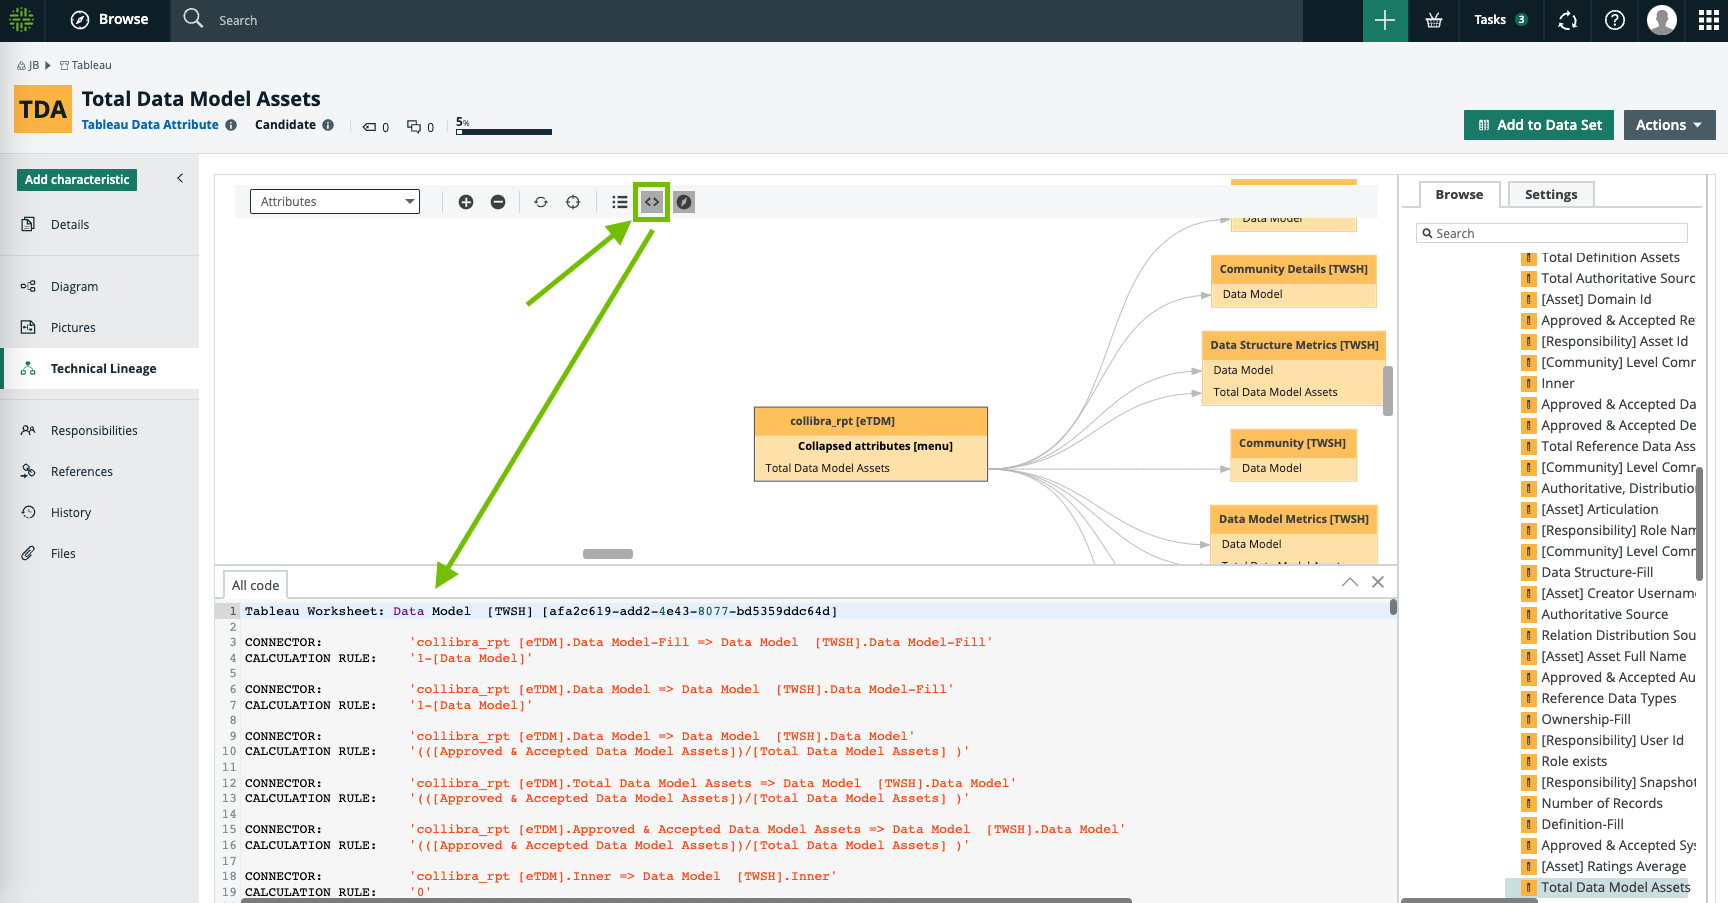The width and height of the screenshot is (1728, 903).
Task: Collapse the left sidebar chevron
Action: [x=180, y=178]
